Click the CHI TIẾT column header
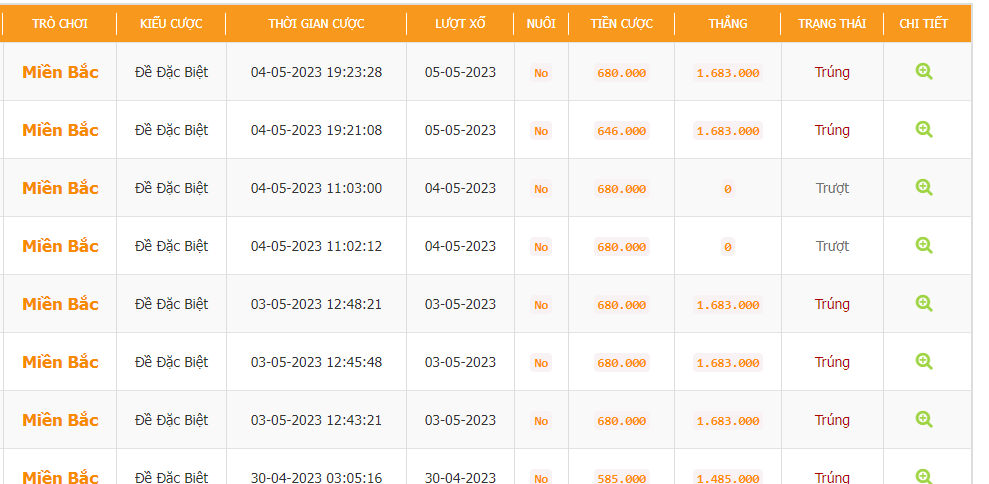The height and width of the screenshot is (484, 989). [923, 24]
